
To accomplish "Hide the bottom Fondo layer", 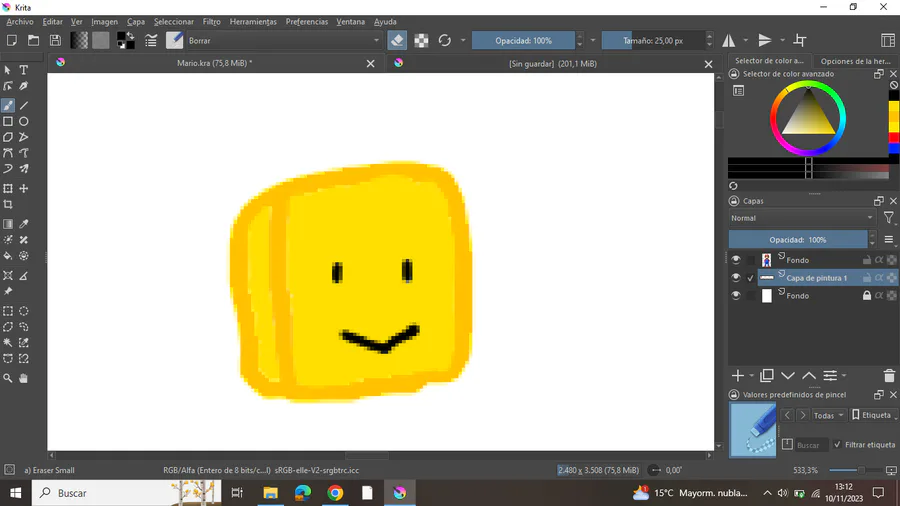I will pyautogui.click(x=736, y=295).
